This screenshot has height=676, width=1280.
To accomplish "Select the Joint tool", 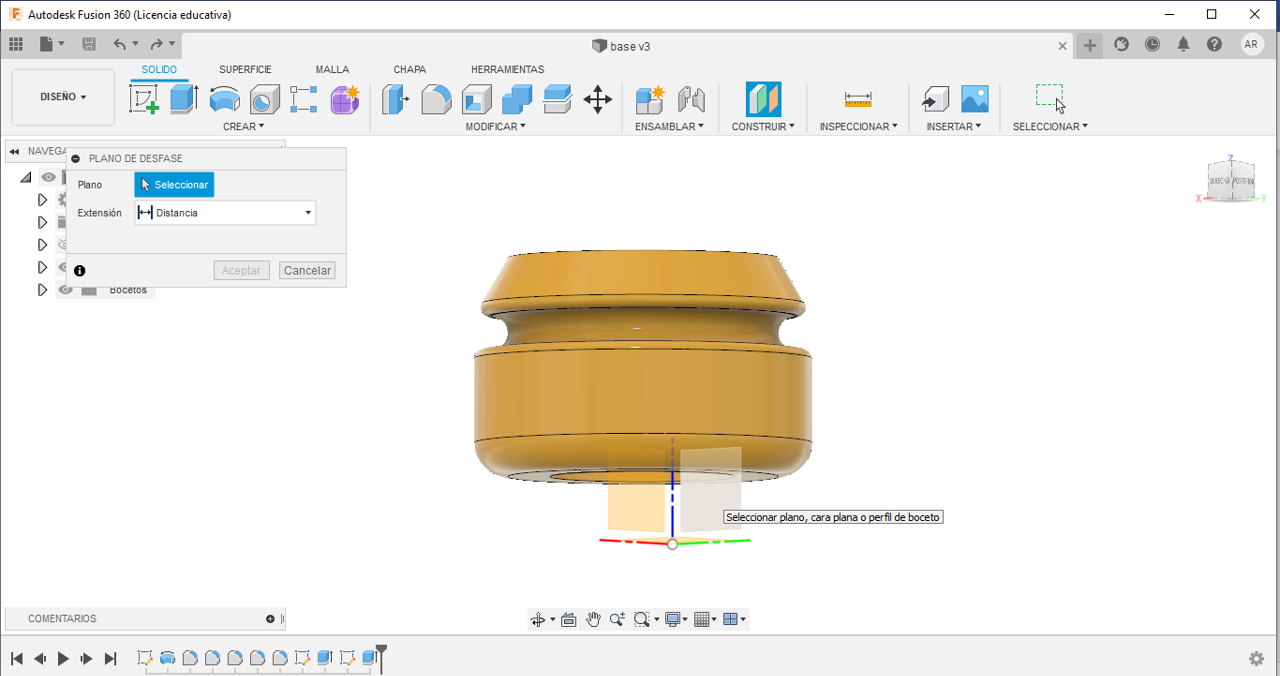I will click(x=690, y=99).
